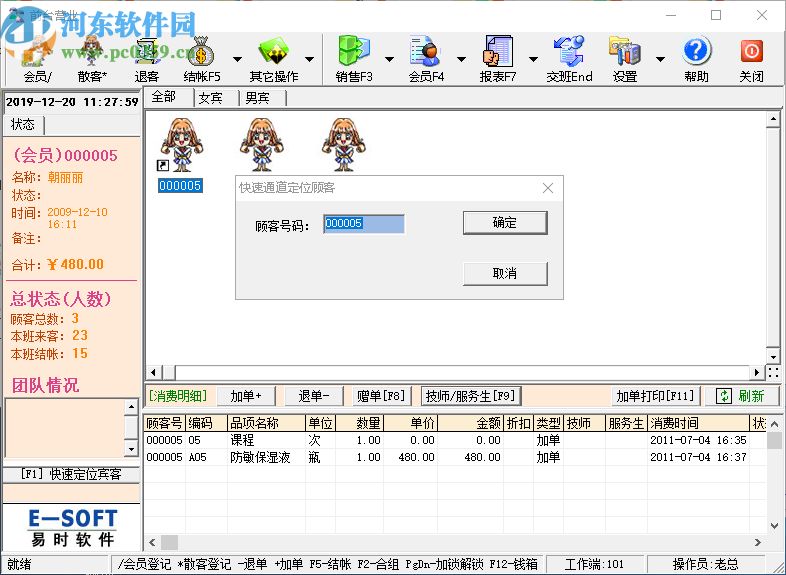The width and height of the screenshot is (786, 575).
Task: Click the 顾客号 column header
Action: point(164,424)
